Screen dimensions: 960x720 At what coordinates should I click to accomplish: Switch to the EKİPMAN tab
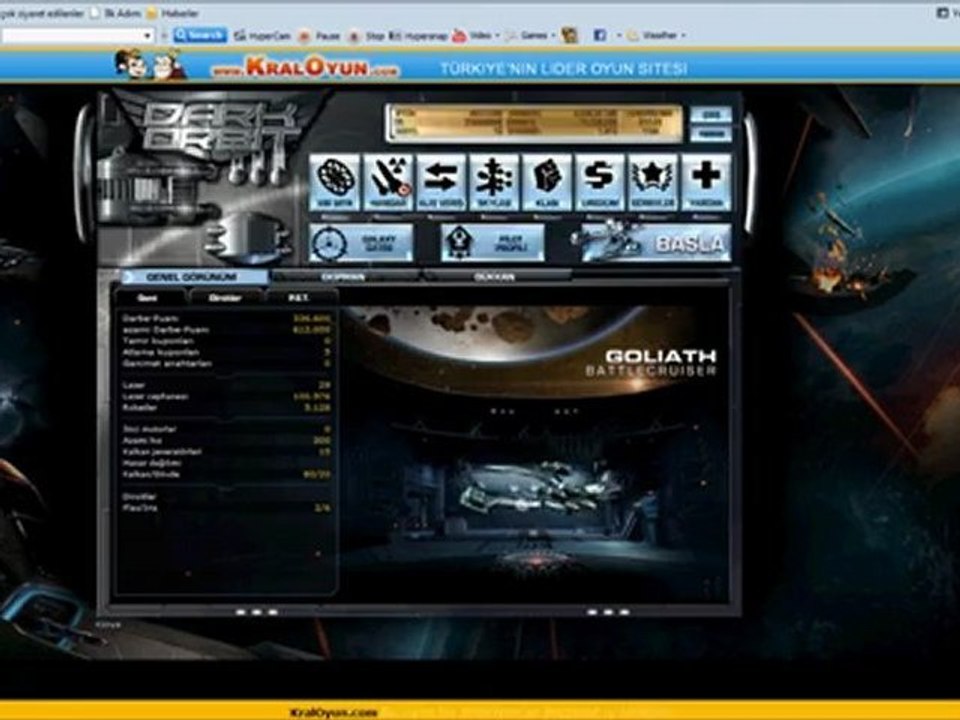(345, 277)
